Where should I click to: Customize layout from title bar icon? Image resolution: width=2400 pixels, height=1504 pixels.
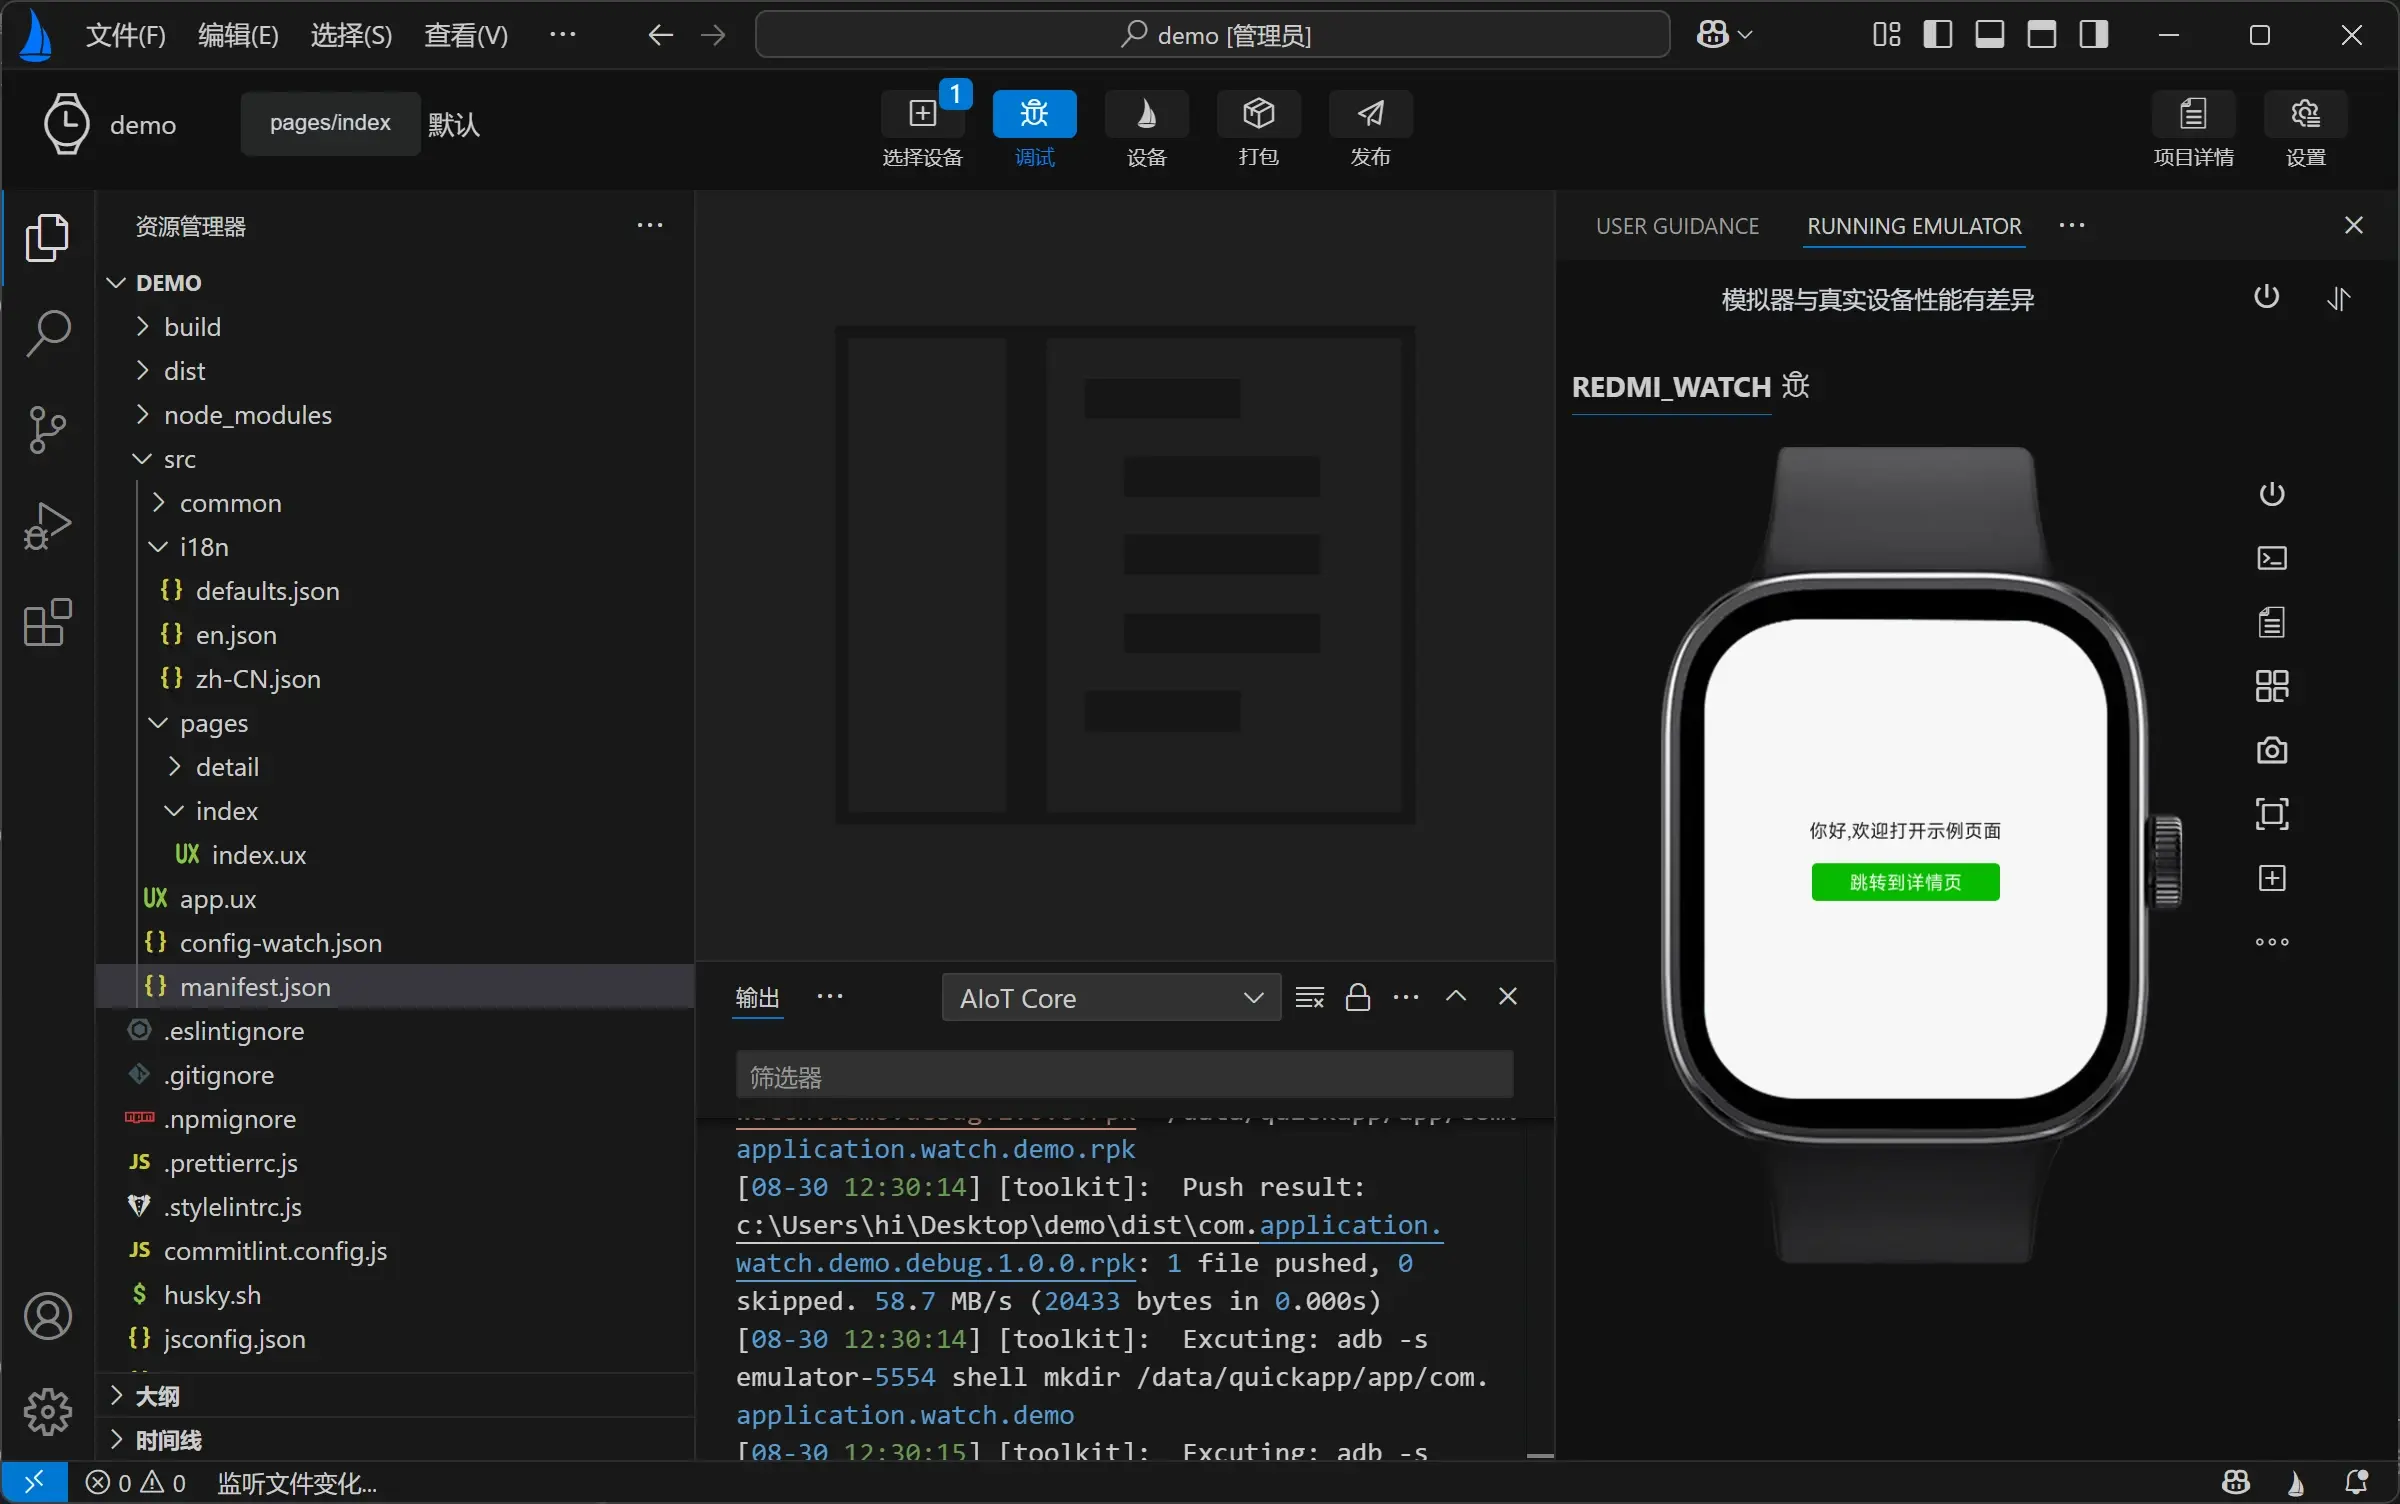click(x=1886, y=35)
